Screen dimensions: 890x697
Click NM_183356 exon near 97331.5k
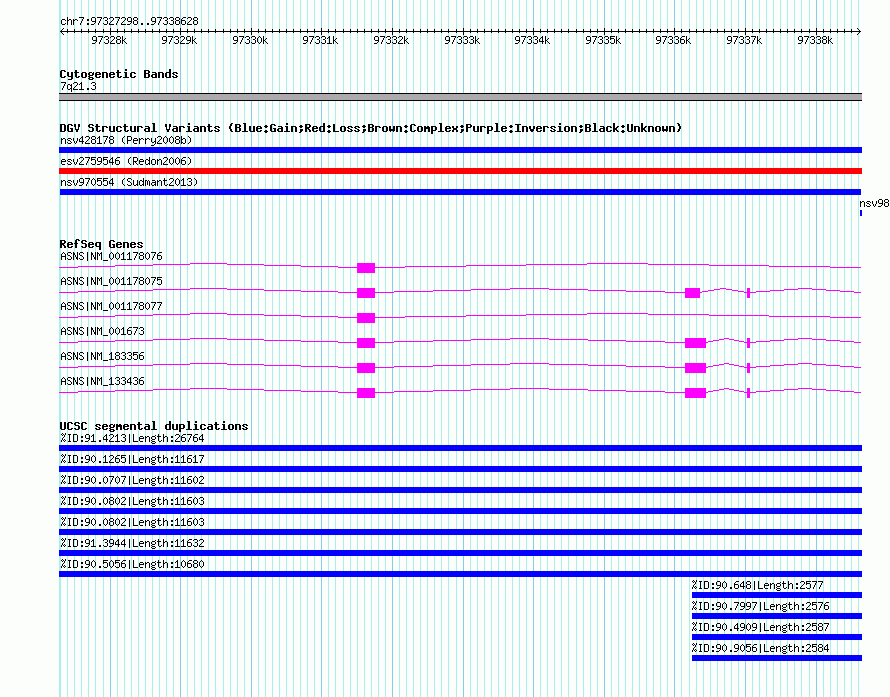tap(366, 368)
